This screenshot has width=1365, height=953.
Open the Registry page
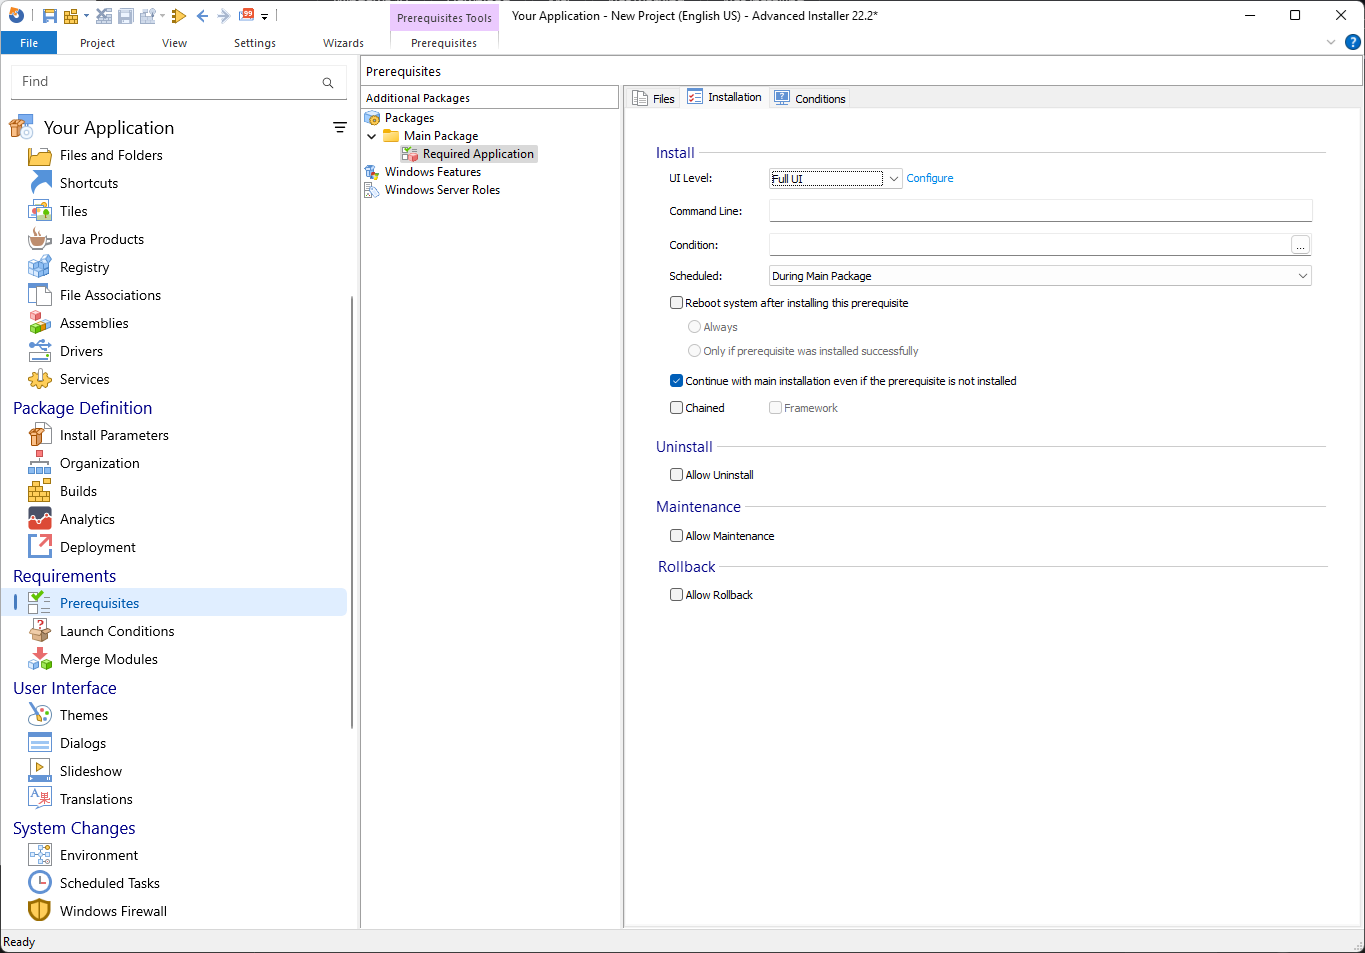click(84, 267)
